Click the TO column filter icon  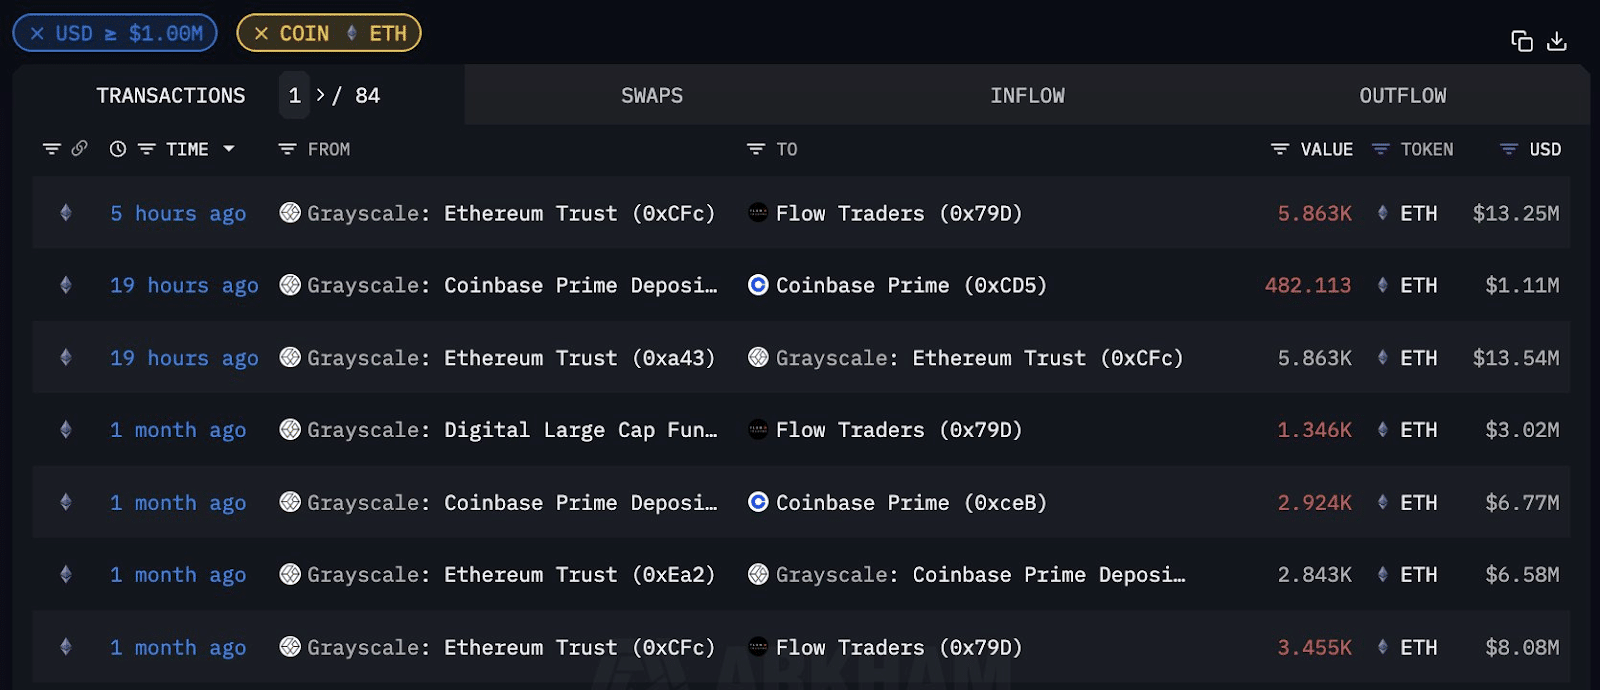click(x=756, y=149)
